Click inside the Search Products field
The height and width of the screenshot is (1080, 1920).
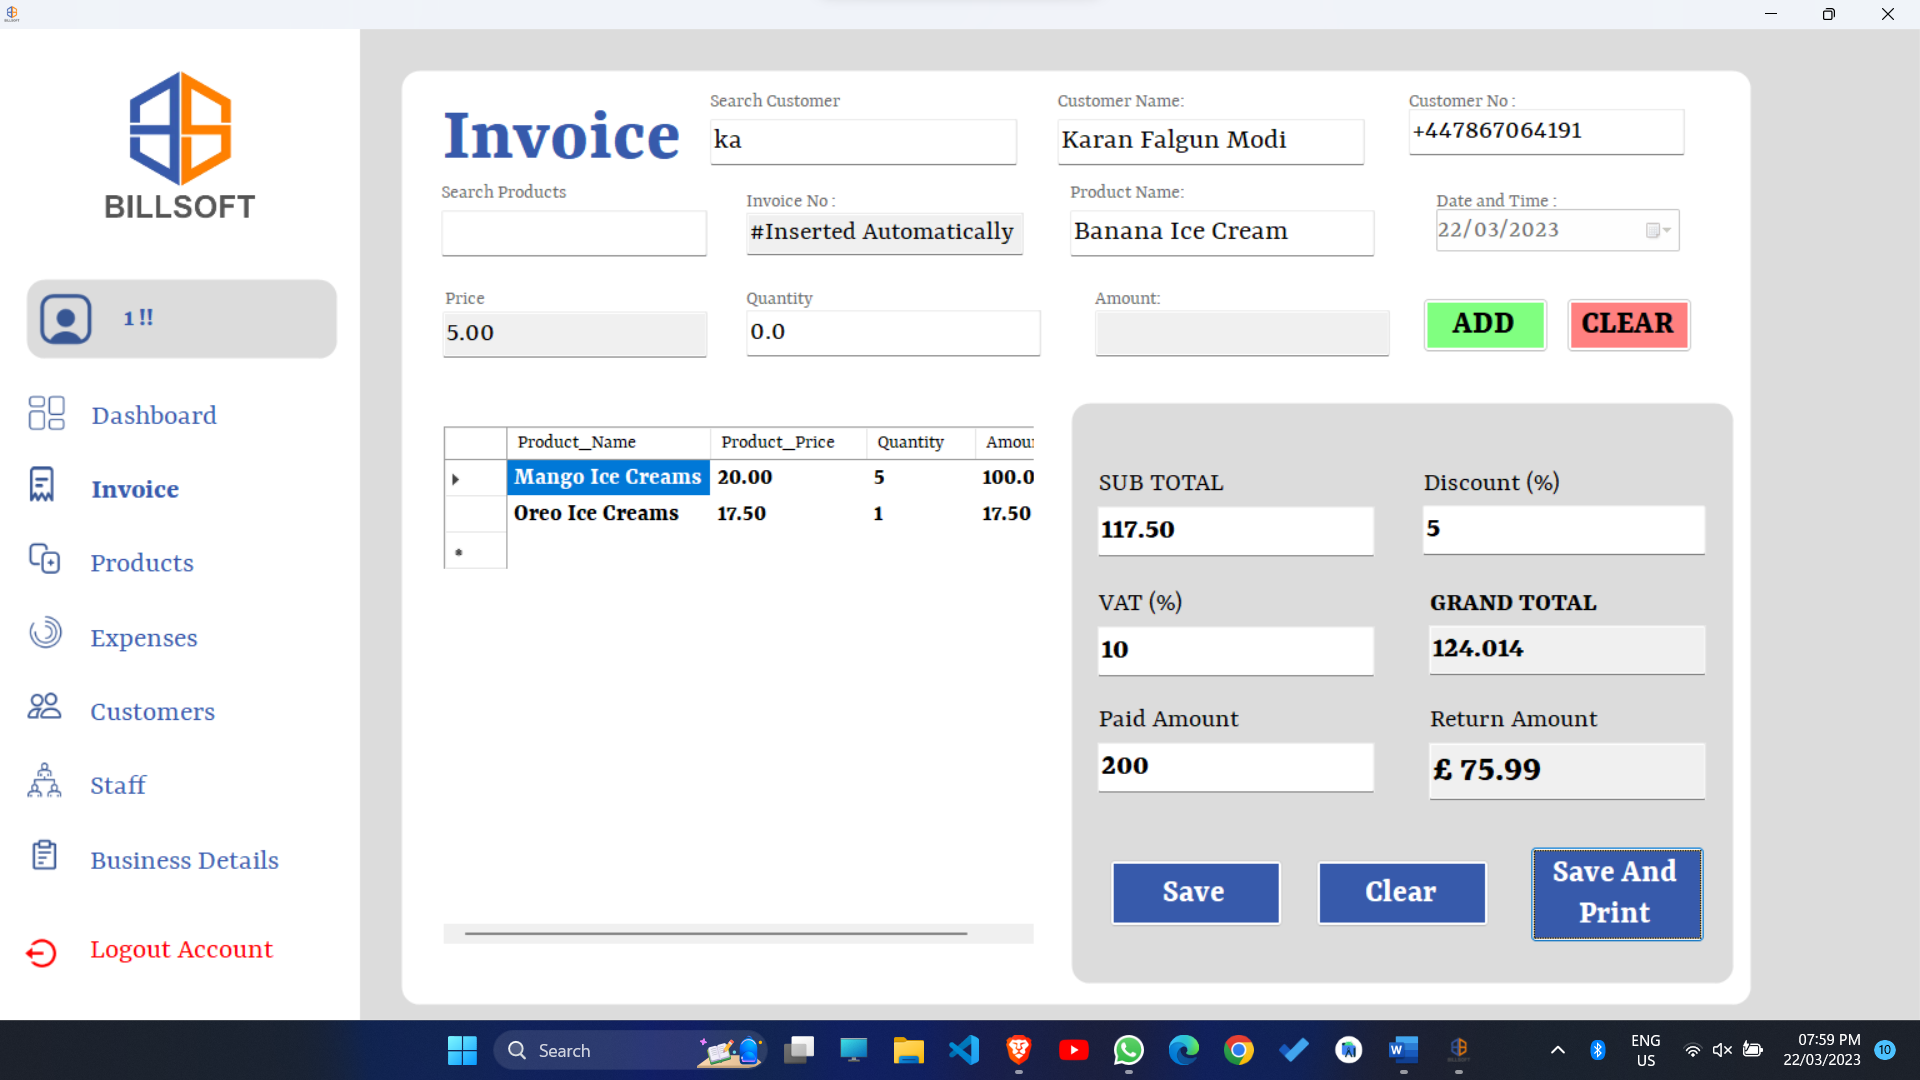[x=573, y=233]
